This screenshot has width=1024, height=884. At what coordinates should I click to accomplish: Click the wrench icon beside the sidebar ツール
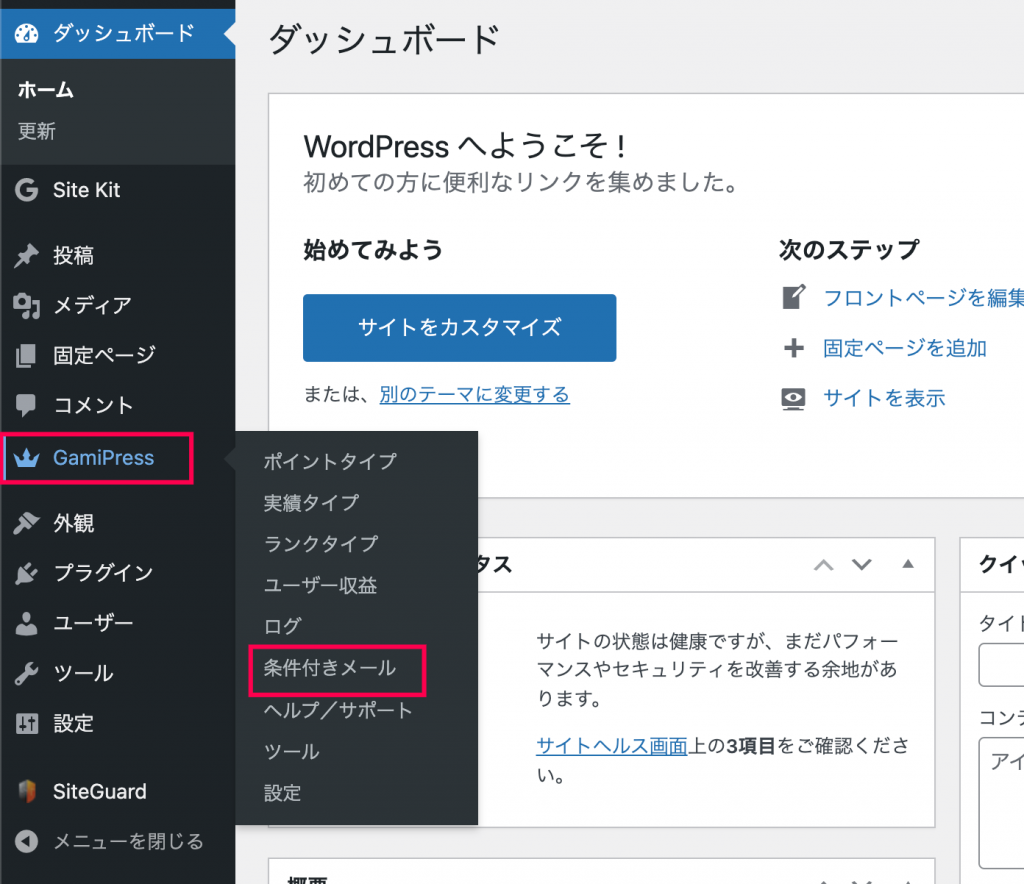(x=27, y=673)
